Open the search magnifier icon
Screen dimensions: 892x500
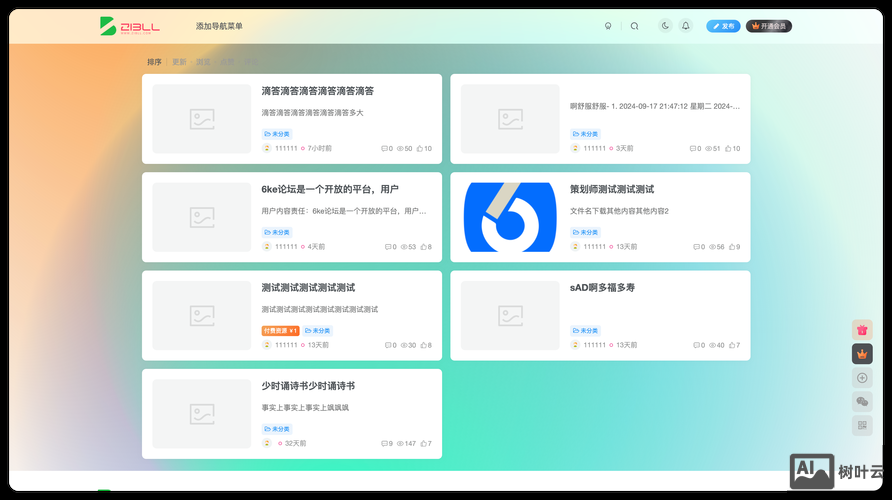pos(634,26)
